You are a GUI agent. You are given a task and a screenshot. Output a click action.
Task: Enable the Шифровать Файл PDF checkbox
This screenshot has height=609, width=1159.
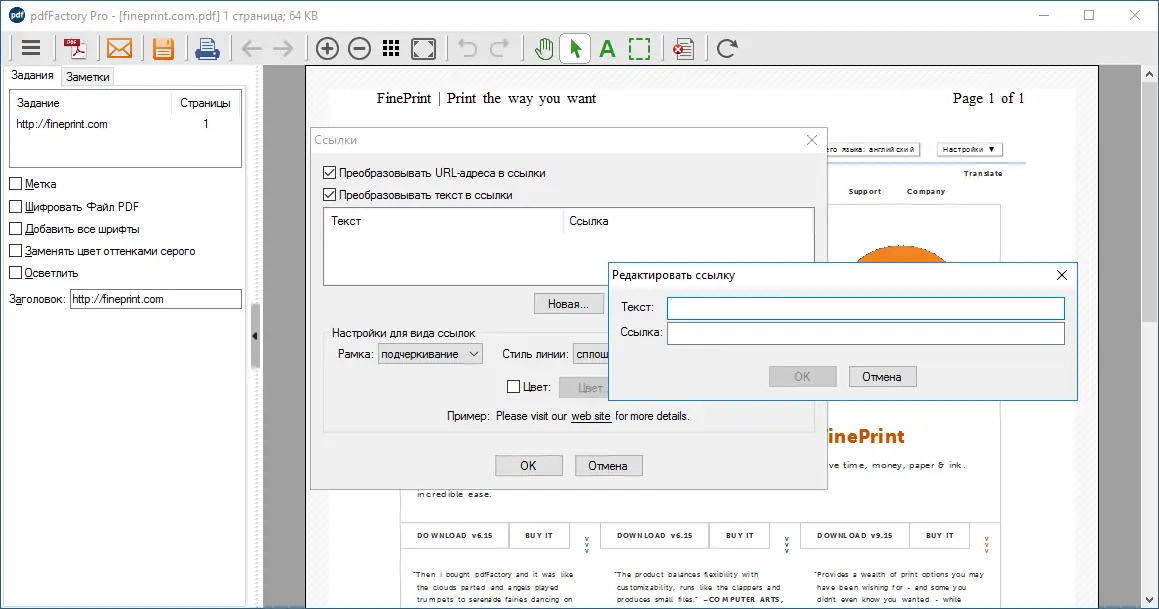tap(16, 206)
